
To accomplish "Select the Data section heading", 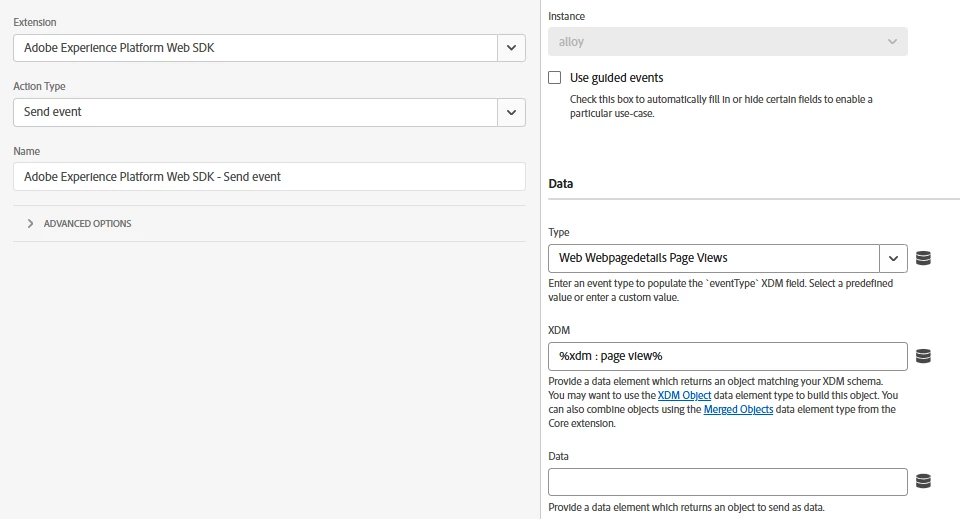I will pos(561,184).
